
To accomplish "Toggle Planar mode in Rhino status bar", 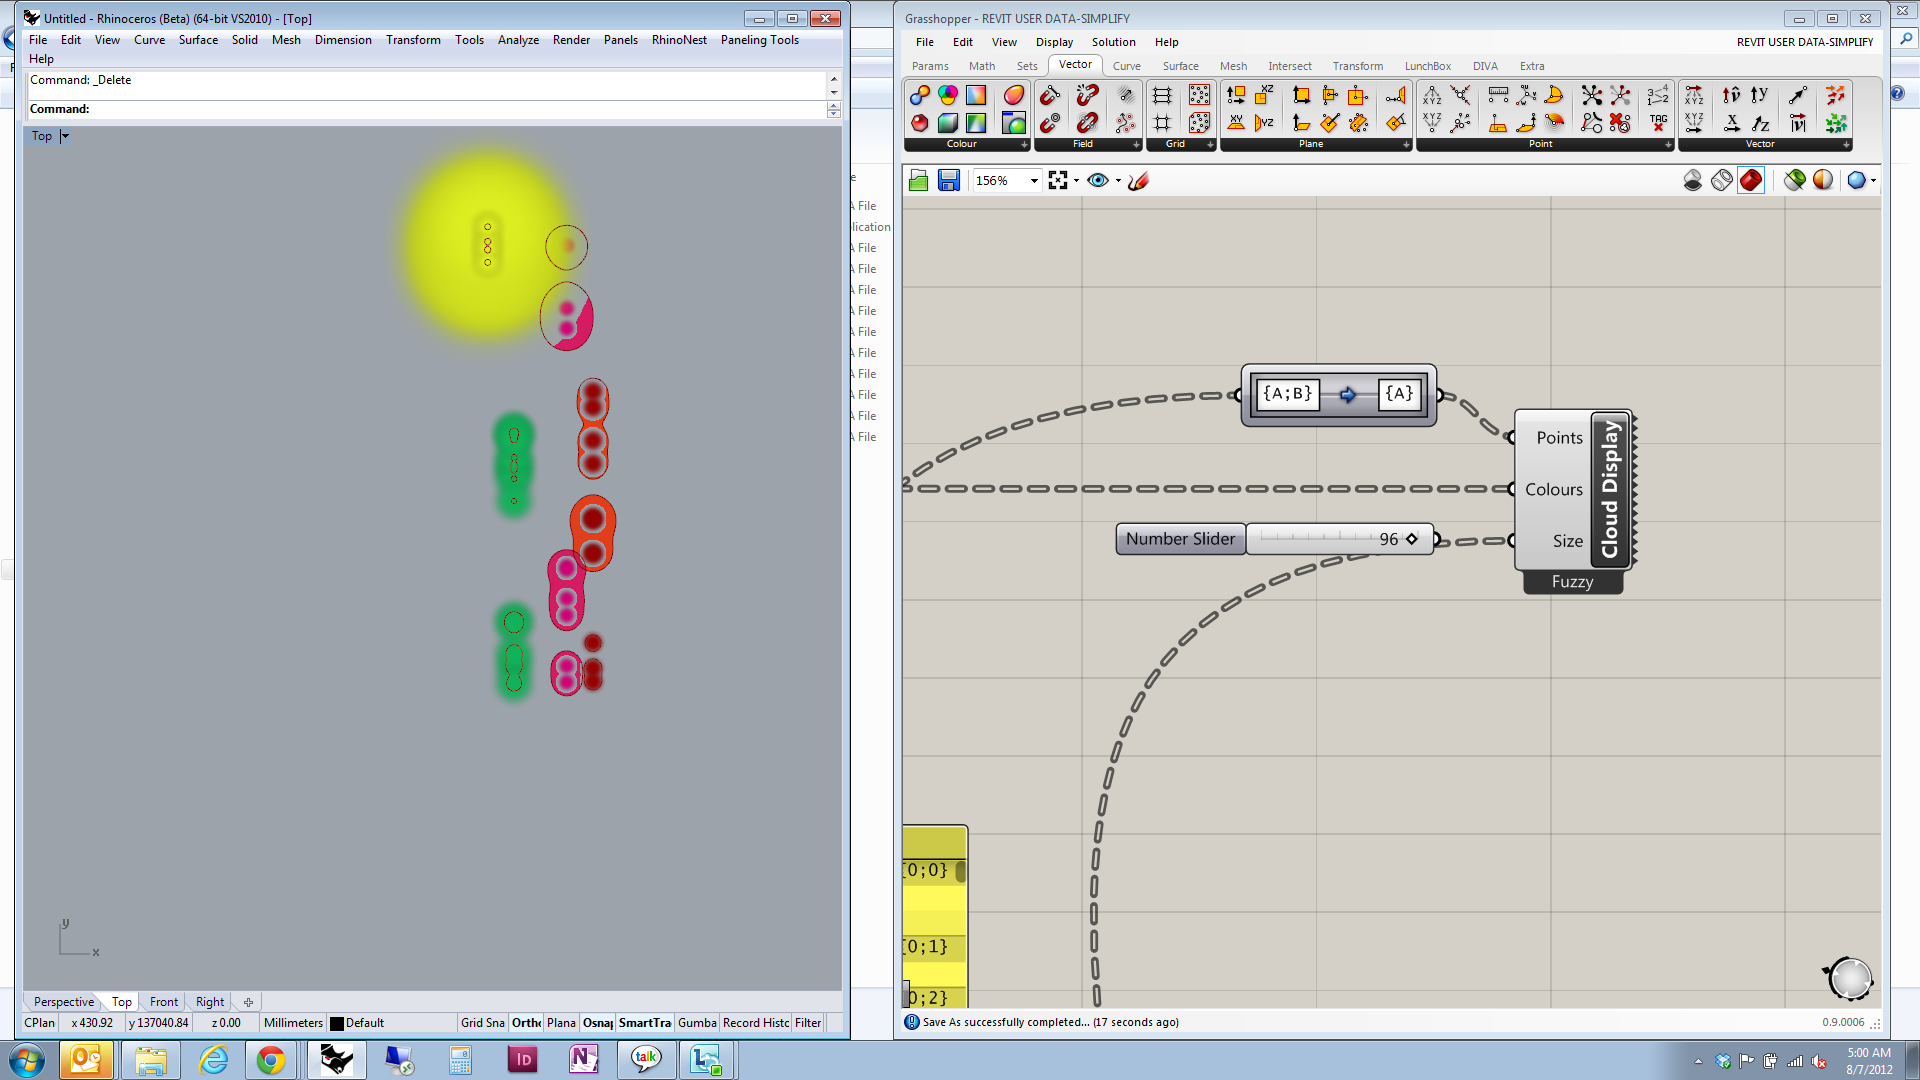I will (561, 1023).
